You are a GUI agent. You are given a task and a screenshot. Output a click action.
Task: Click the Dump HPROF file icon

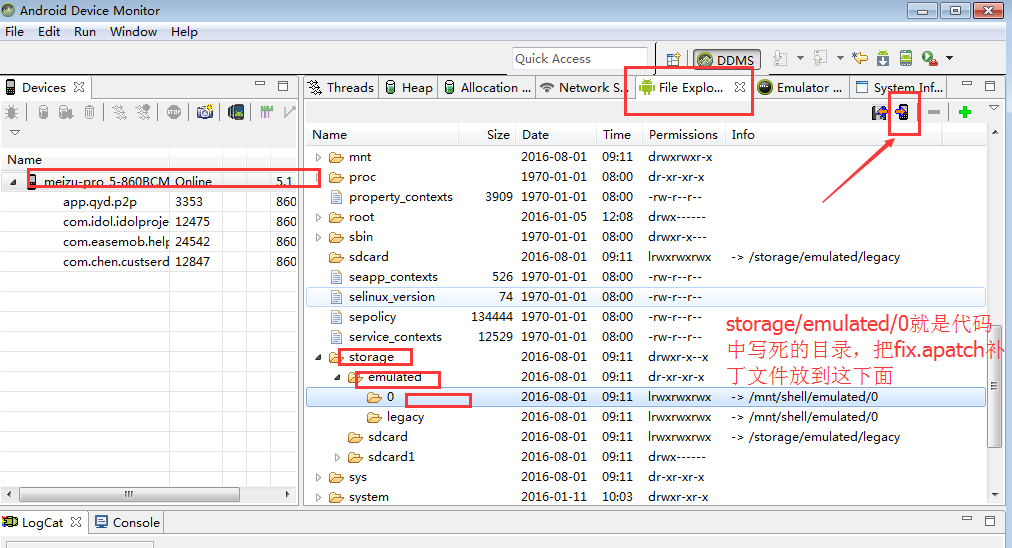tap(66, 112)
